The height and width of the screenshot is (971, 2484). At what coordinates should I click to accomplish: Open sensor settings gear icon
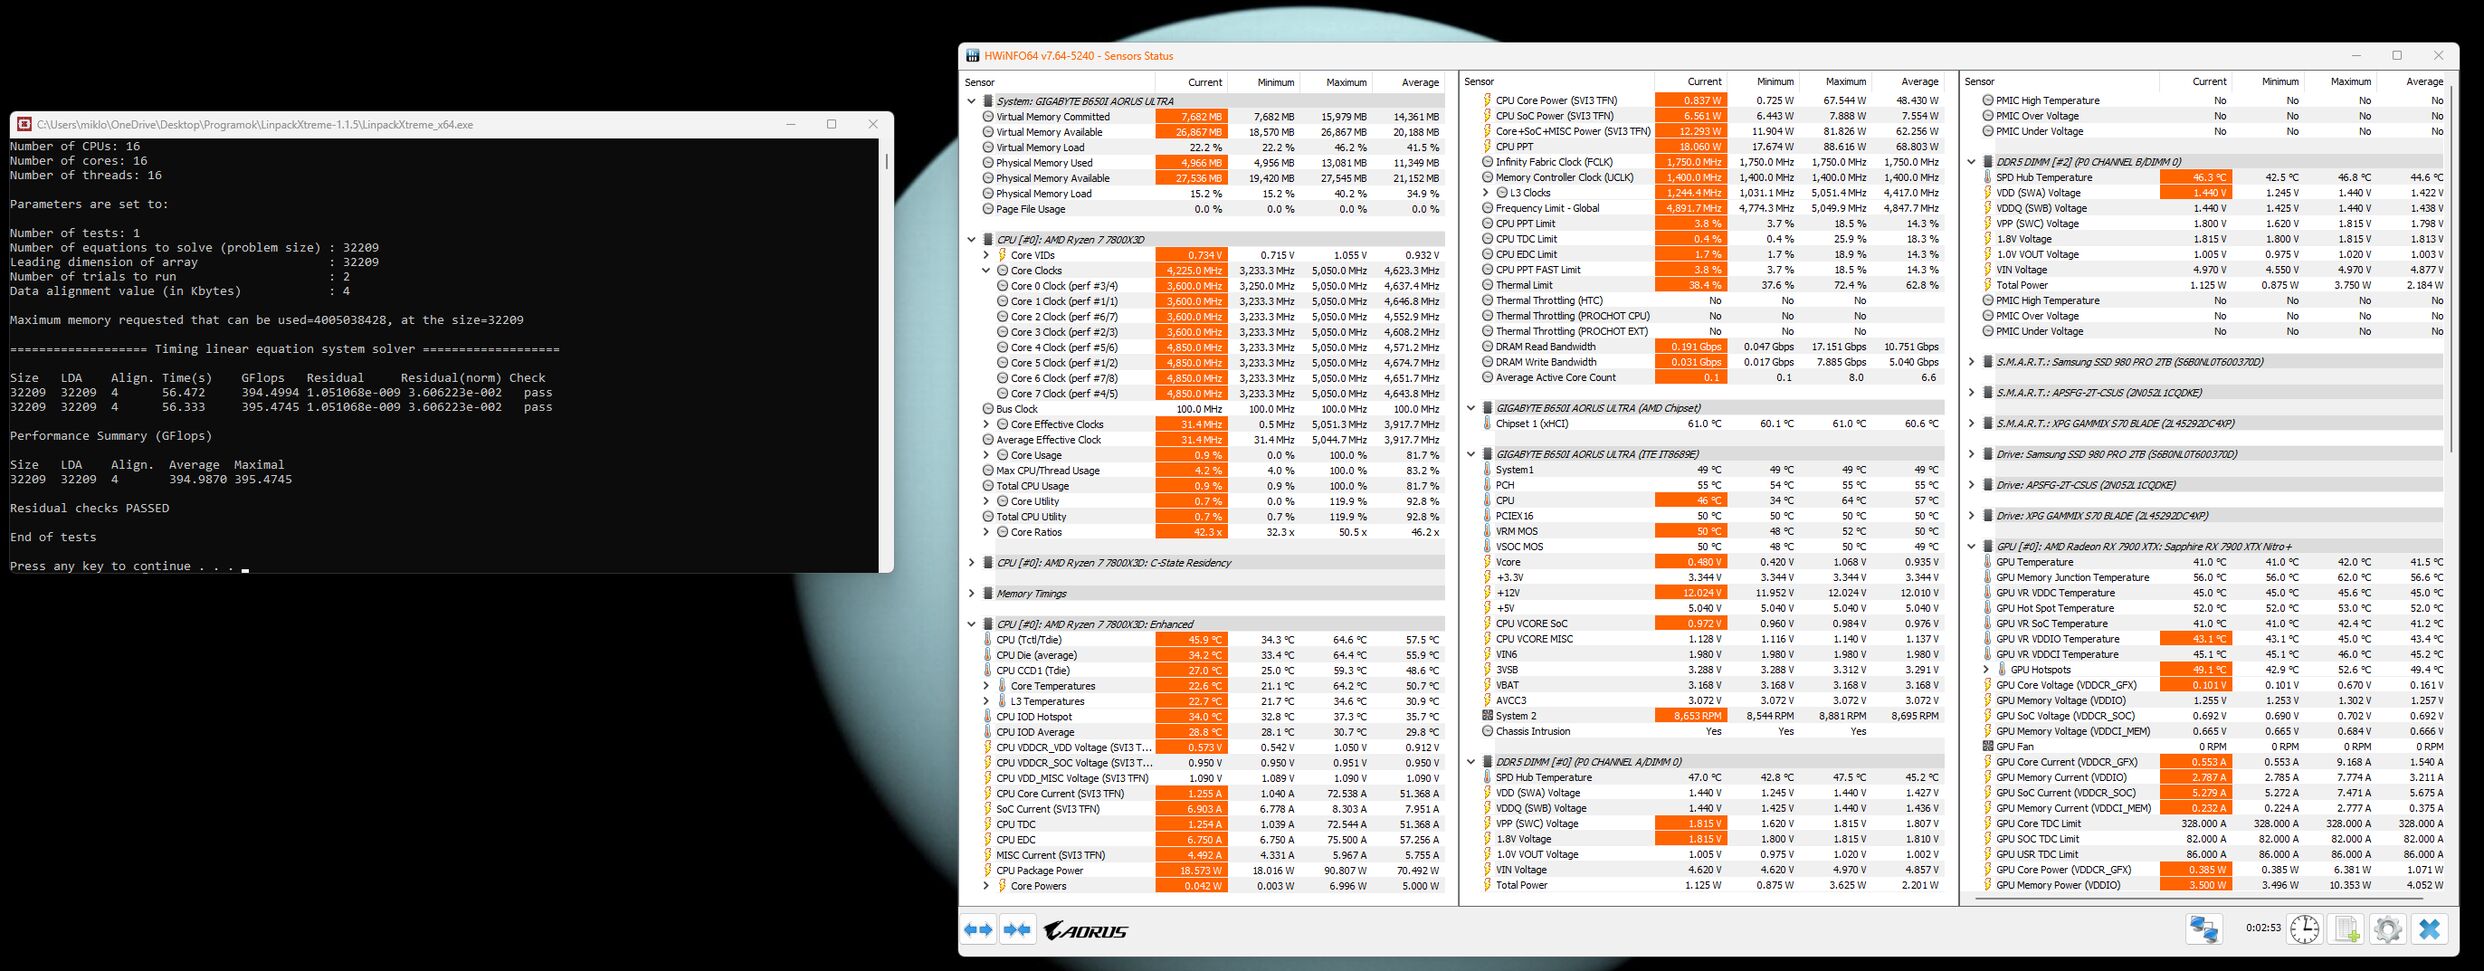tap(2388, 929)
